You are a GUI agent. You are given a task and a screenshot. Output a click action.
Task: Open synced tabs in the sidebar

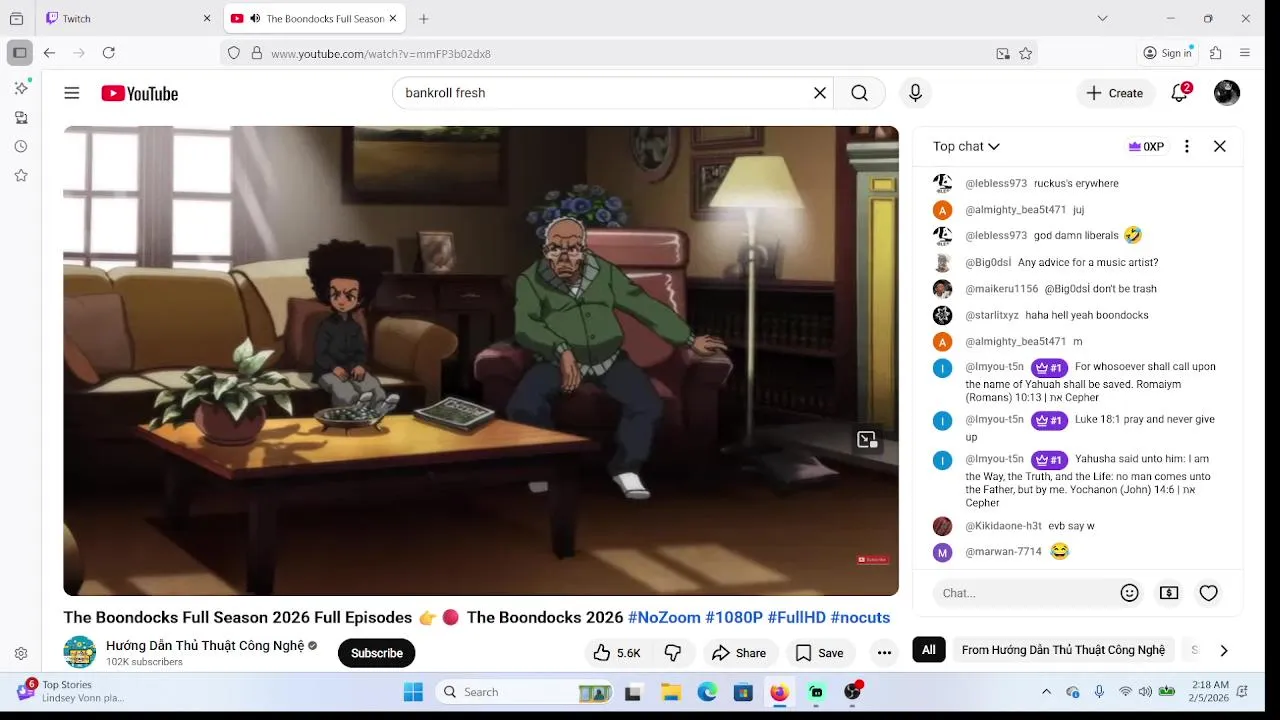21,117
